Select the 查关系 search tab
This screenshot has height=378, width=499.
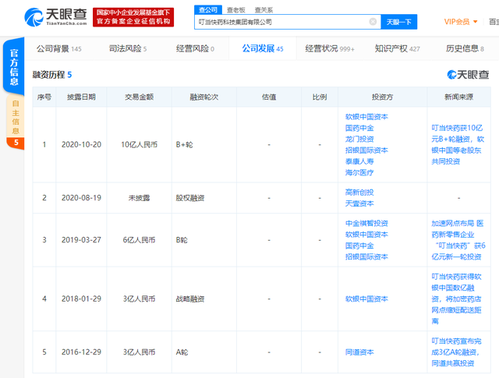[264, 10]
